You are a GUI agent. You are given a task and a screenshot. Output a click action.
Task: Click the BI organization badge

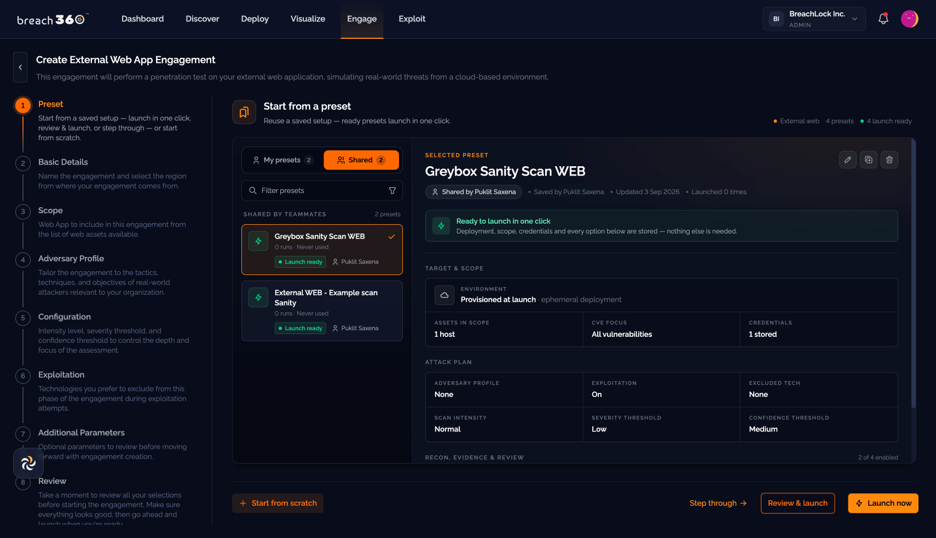776,19
